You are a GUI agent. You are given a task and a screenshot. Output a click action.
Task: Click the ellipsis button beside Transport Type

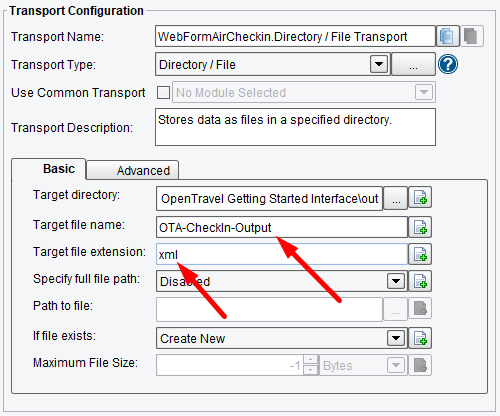click(413, 64)
